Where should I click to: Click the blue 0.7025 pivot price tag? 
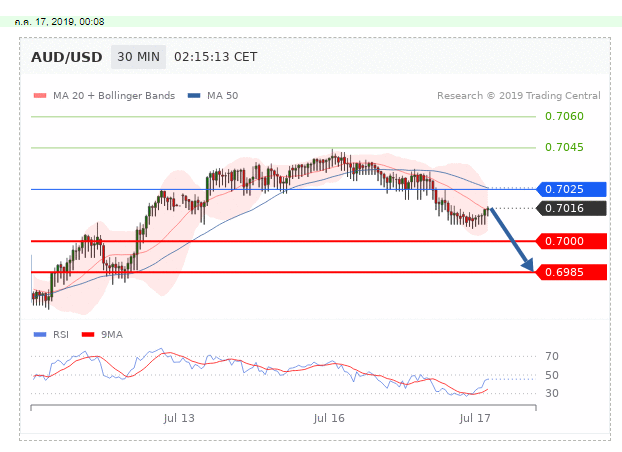(571, 189)
